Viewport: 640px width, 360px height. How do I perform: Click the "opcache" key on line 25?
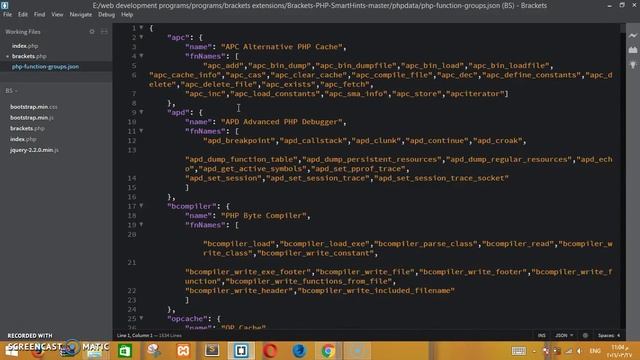(187, 318)
